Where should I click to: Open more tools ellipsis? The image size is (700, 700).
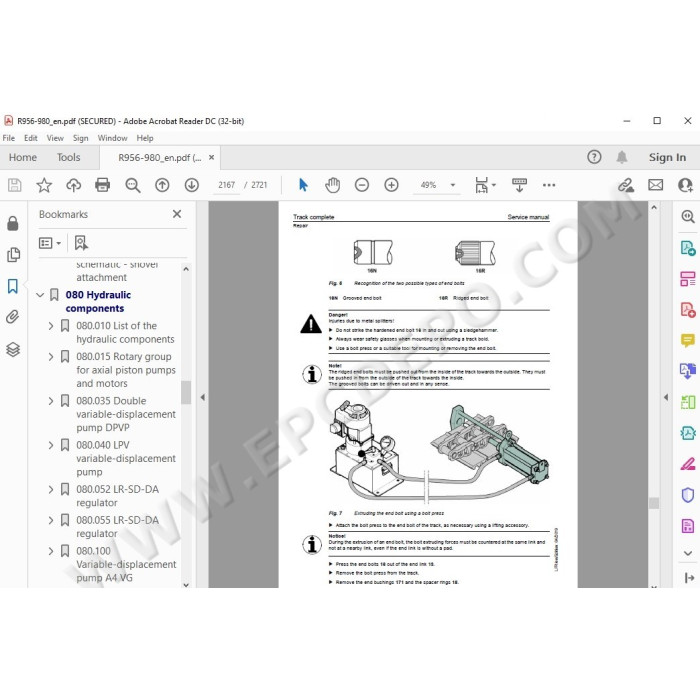coord(549,185)
